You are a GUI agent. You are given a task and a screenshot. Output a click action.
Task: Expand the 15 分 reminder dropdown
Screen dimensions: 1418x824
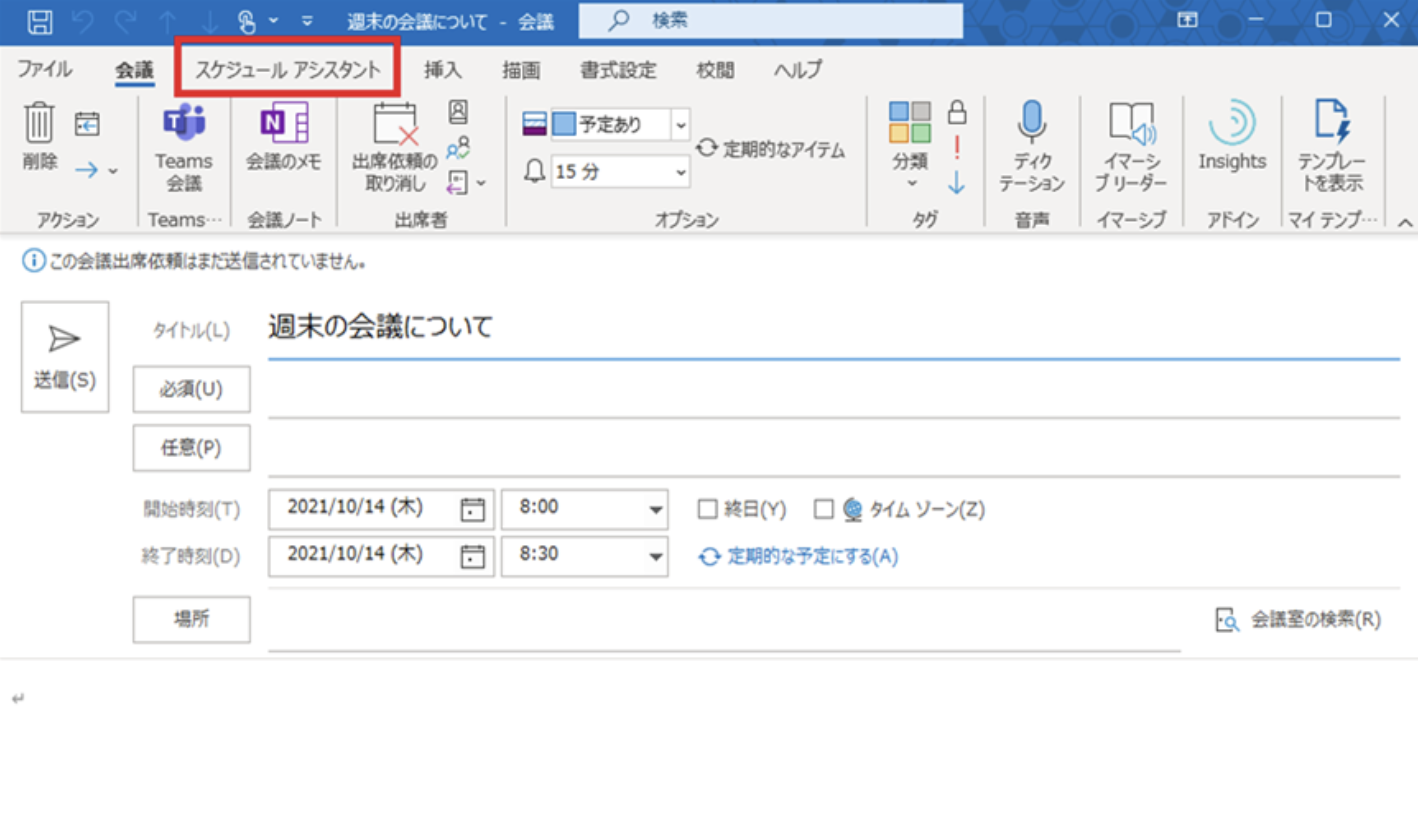pyautogui.click(x=681, y=172)
